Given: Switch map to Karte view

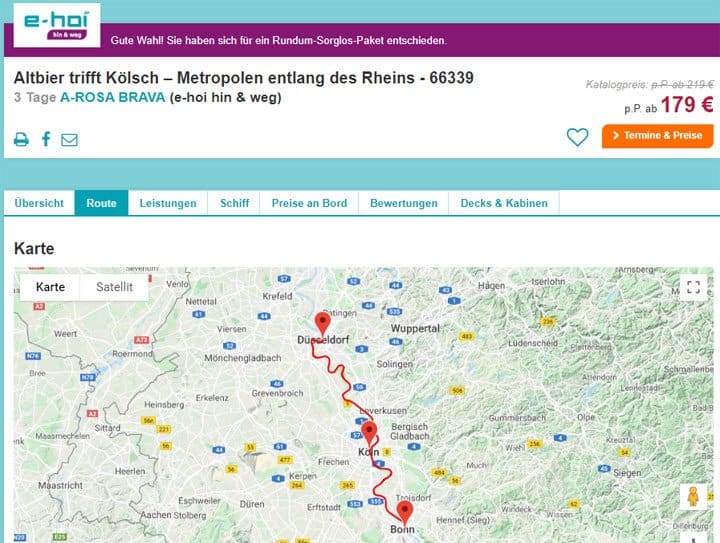Looking at the screenshot, I should (x=50, y=287).
